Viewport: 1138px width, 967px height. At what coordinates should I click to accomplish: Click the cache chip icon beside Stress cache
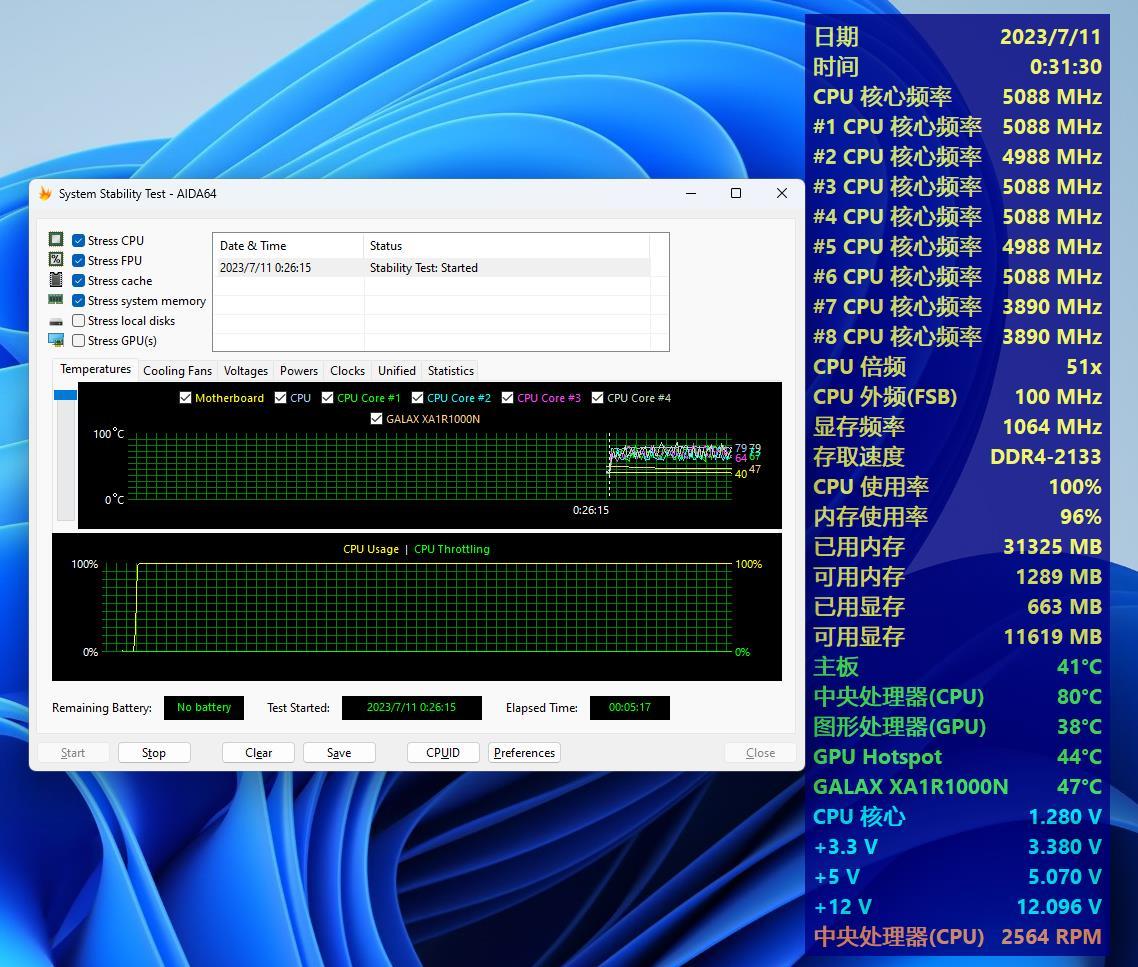(56, 280)
